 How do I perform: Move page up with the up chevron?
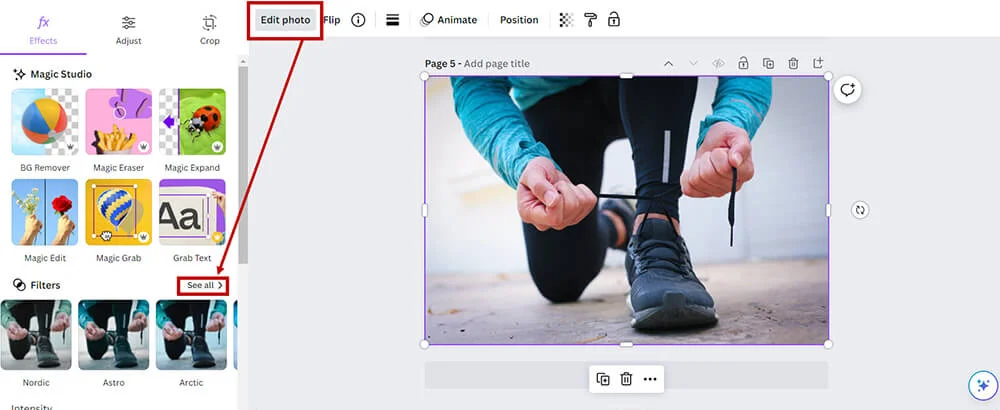[668, 64]
